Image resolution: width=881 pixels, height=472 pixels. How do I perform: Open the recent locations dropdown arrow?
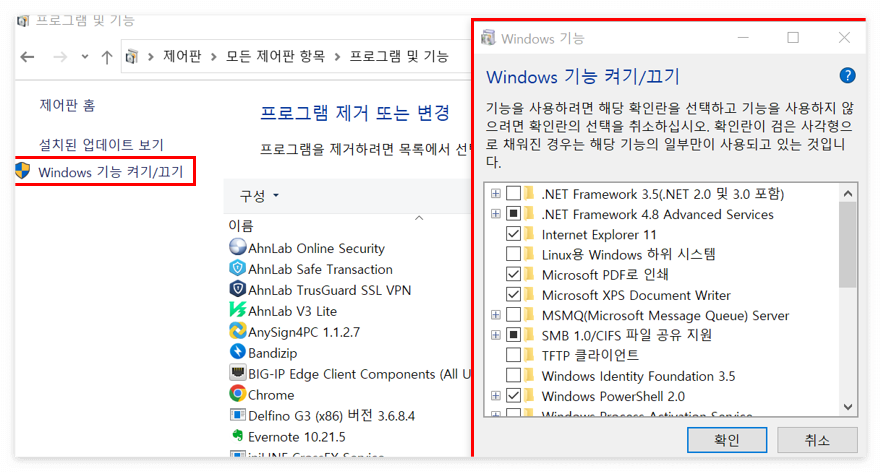(x=85, y=57)
